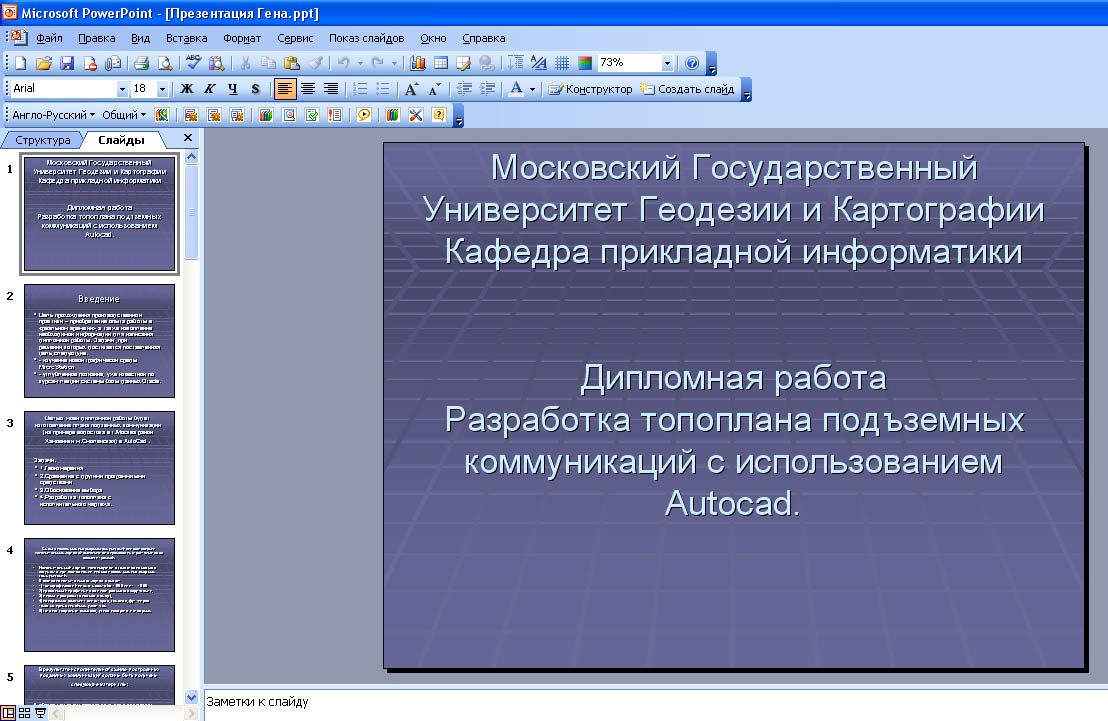1108x721 pixels.
Task: Toggle Italic (К) formatting
Action: click(x=209, y=89)
